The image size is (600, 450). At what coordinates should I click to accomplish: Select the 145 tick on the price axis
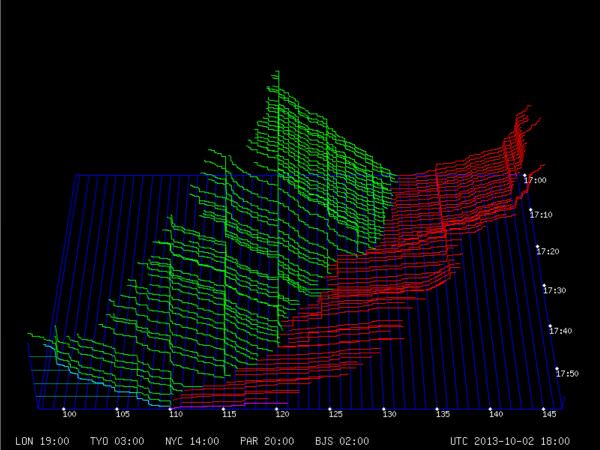(x=549, y=414)
